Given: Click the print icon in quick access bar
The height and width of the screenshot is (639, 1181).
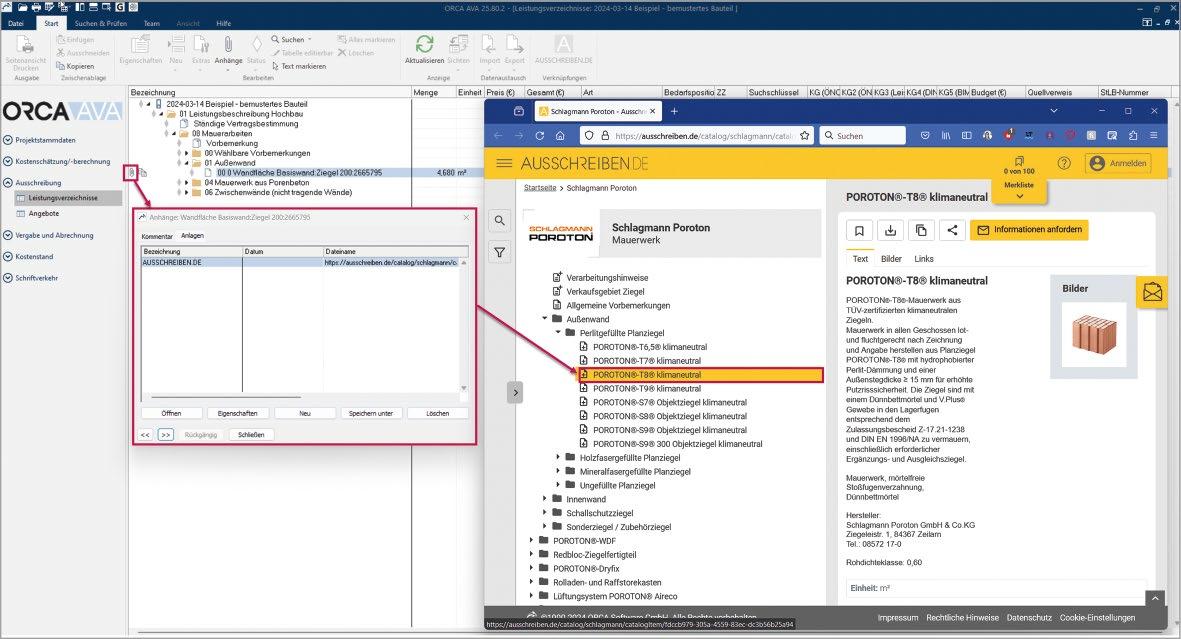Looking at the screenshot, I should (35, 7).
